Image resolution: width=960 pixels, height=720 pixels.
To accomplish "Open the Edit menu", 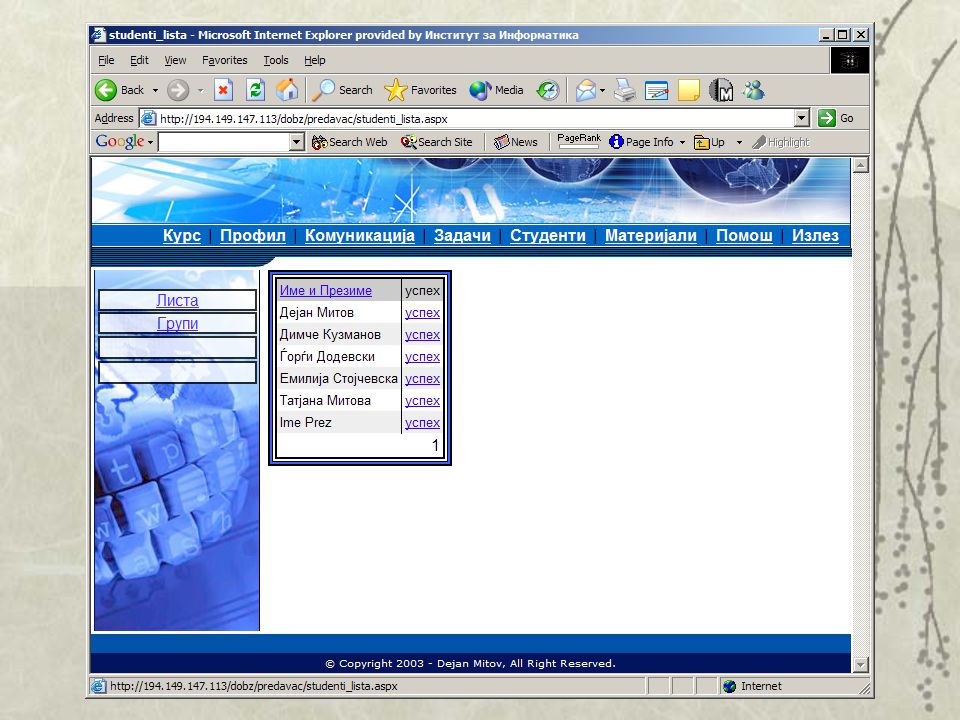I will (139, 60).
